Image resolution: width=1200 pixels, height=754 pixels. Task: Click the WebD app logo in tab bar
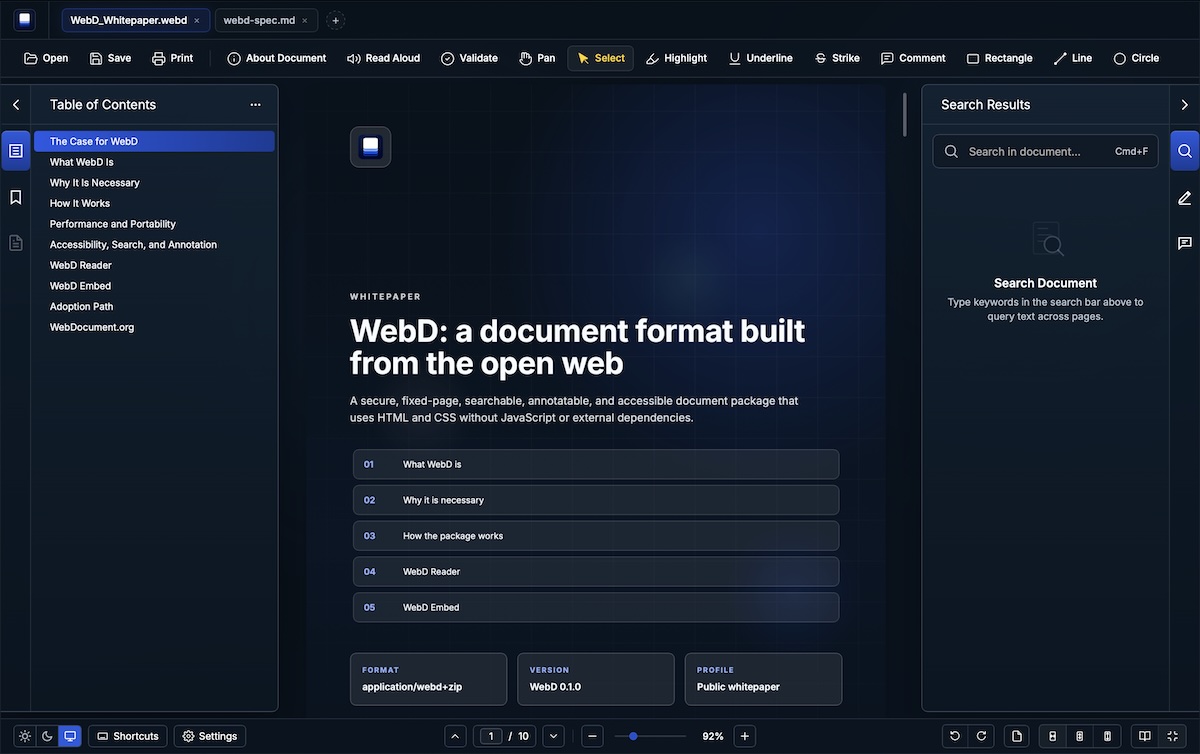(x=24, y=20)
